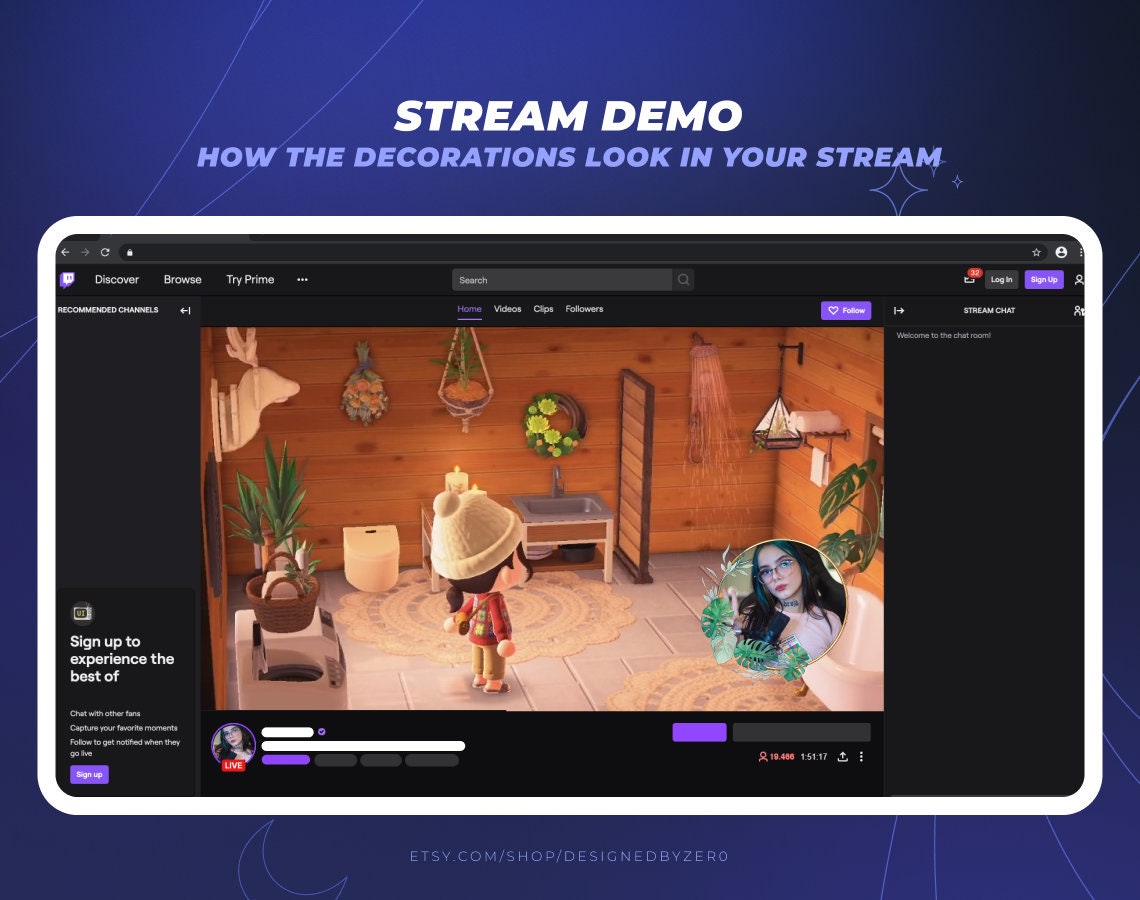Viewport: 1140px width, 900px height.
Task: Bookmark page with the star icon
Action: click(1036, 252)
